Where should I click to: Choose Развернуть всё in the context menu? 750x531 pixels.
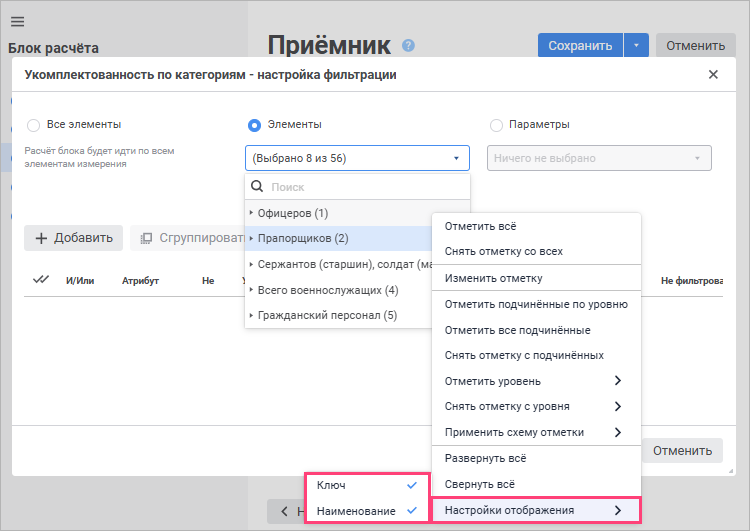pyautogui.click(x=485, y=458)
